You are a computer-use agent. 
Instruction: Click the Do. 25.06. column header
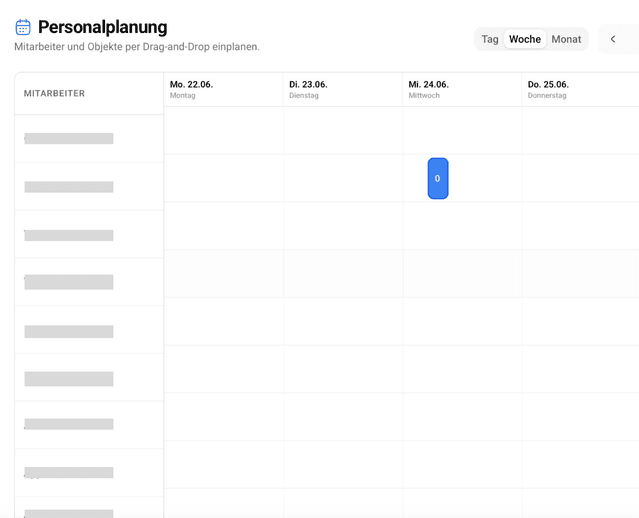coord(580,90)
